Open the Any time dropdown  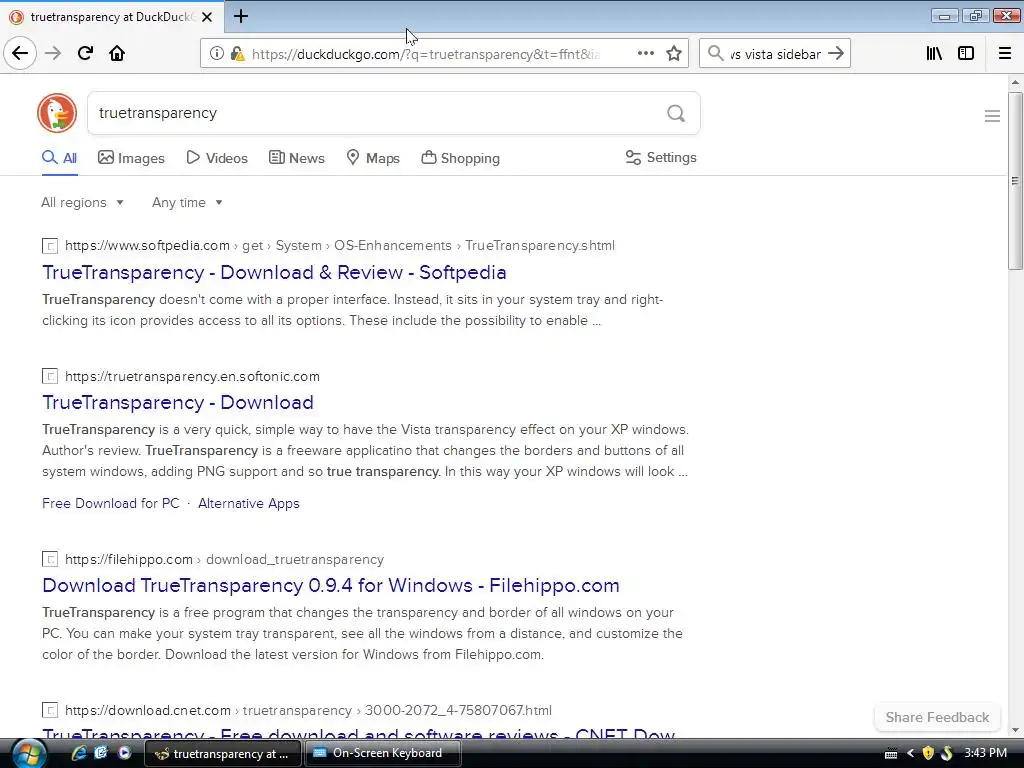click(x=187, y=202)
